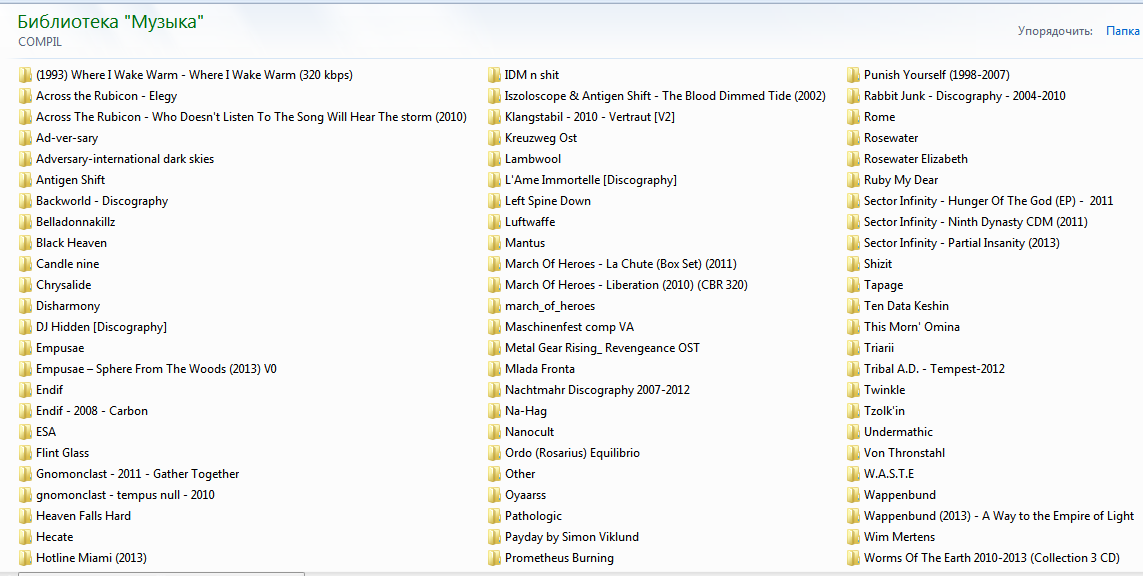
Task: Select 'Payday by Simon Viklund' folder name
Action: click(572, 537)
